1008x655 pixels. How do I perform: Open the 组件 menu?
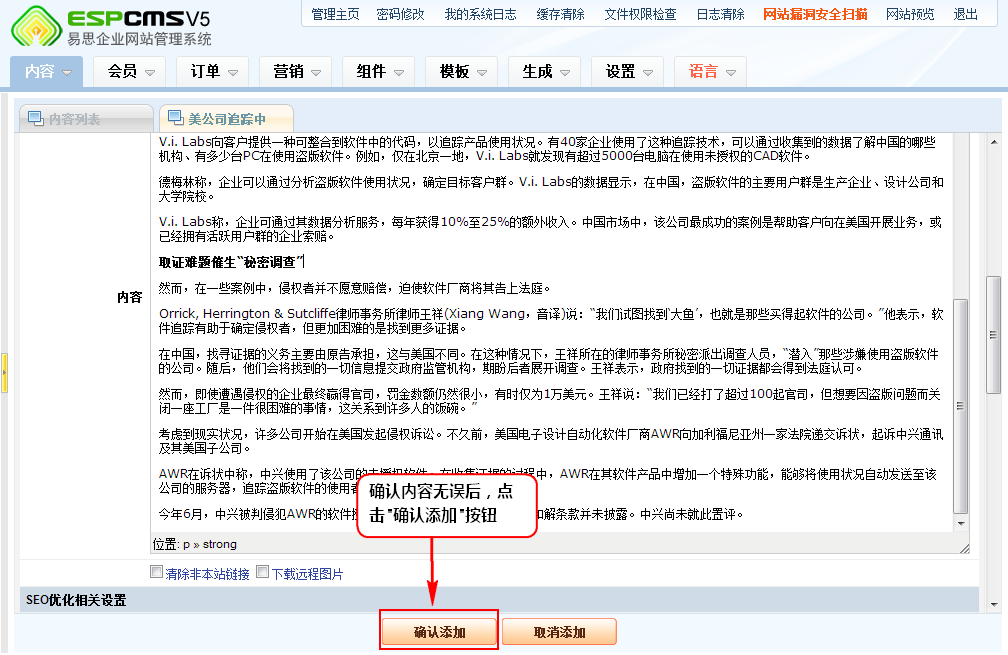point(378,71)
